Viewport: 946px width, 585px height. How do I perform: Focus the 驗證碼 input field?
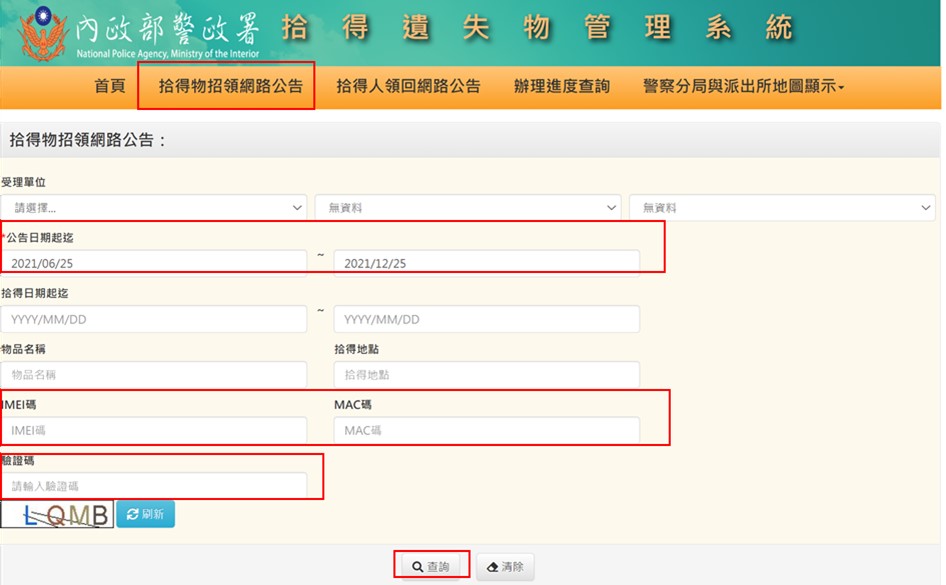click(x=154, y=485)
